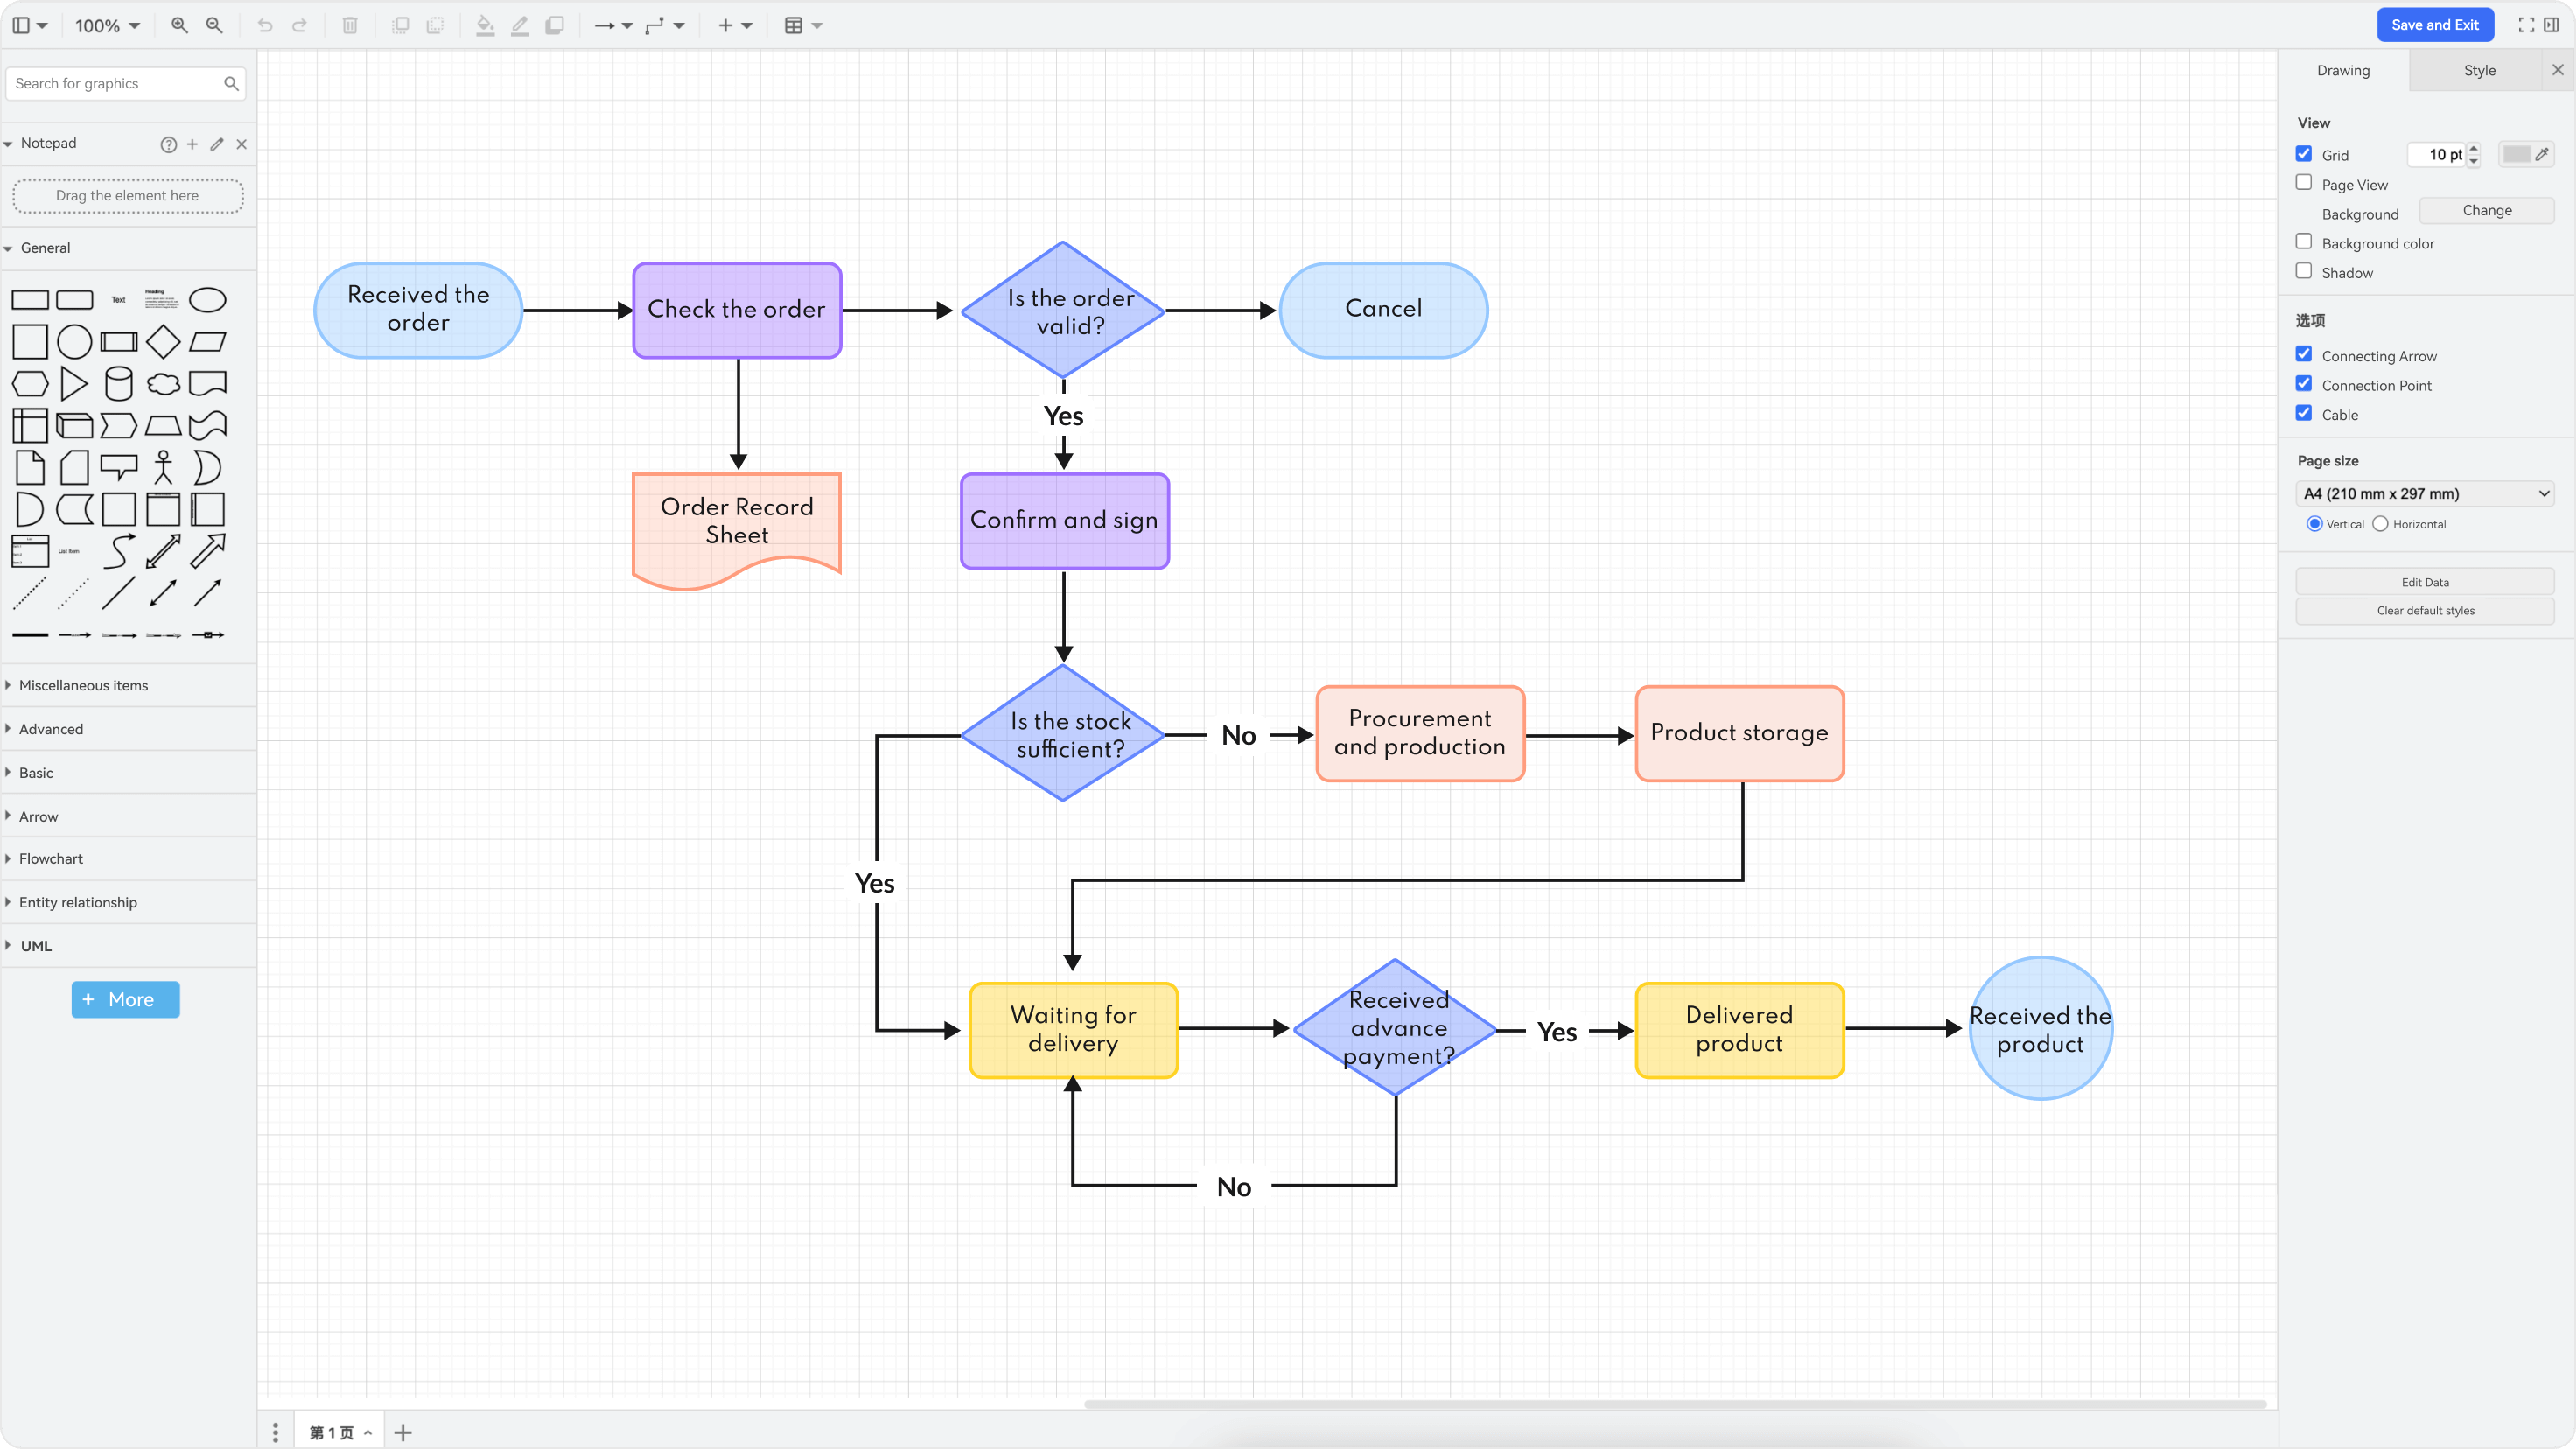The height and width of the screenshot is (1449, 2576).
Task: Expand the Flowchart shapes section
Action: (51, 858)
